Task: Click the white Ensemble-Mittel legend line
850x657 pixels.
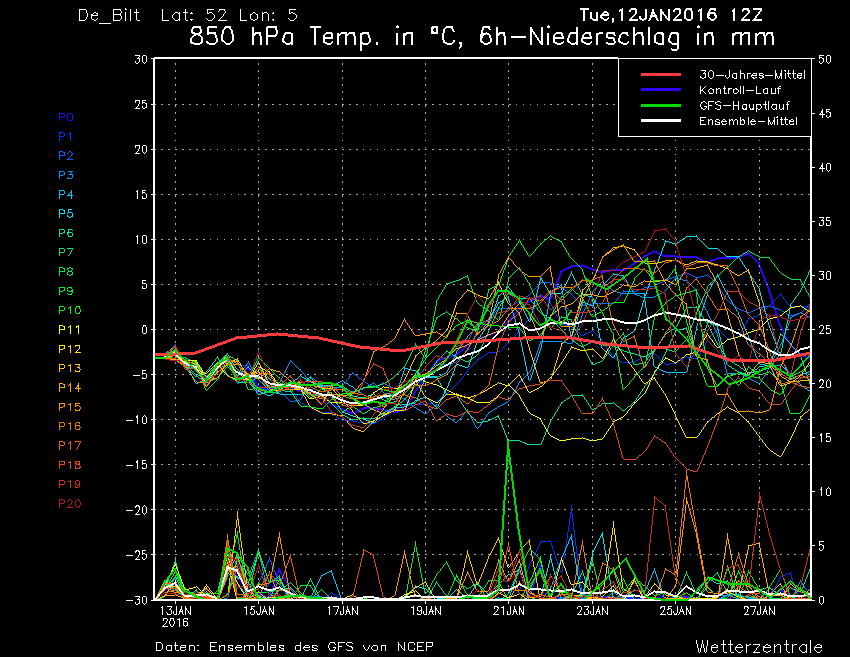Action: (x=661, y=120)
